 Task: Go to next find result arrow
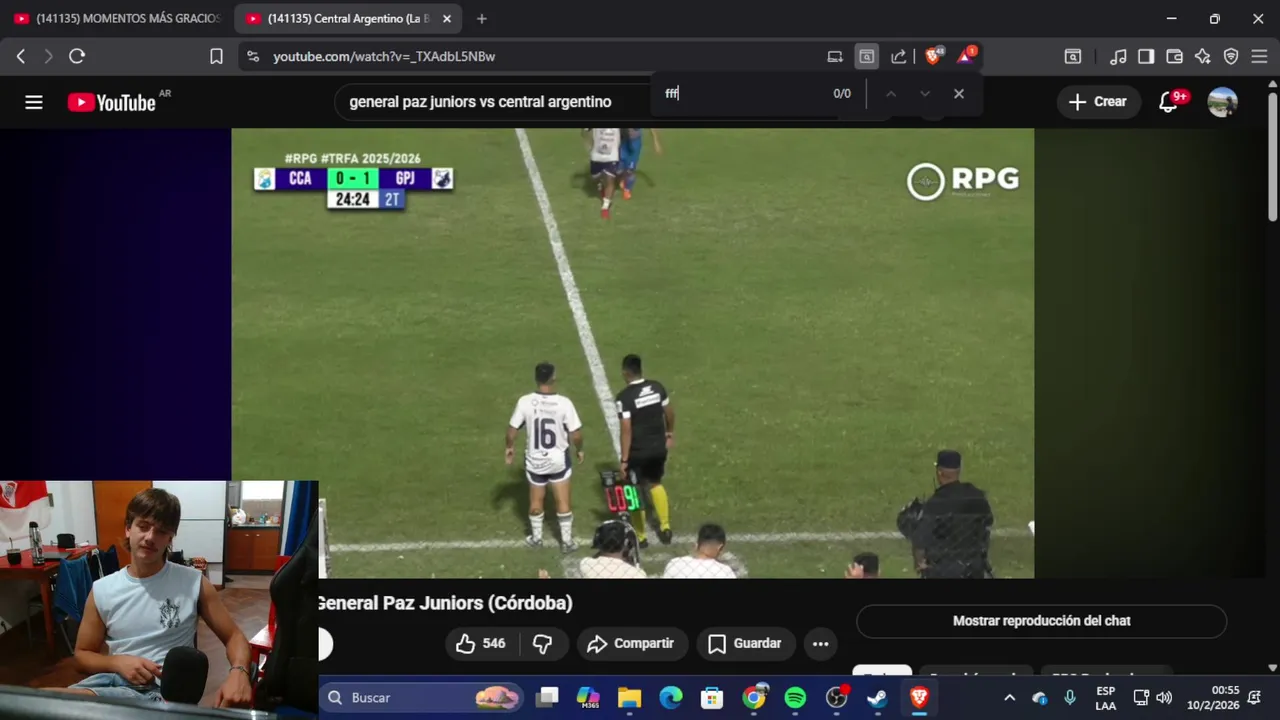point(925,93)
